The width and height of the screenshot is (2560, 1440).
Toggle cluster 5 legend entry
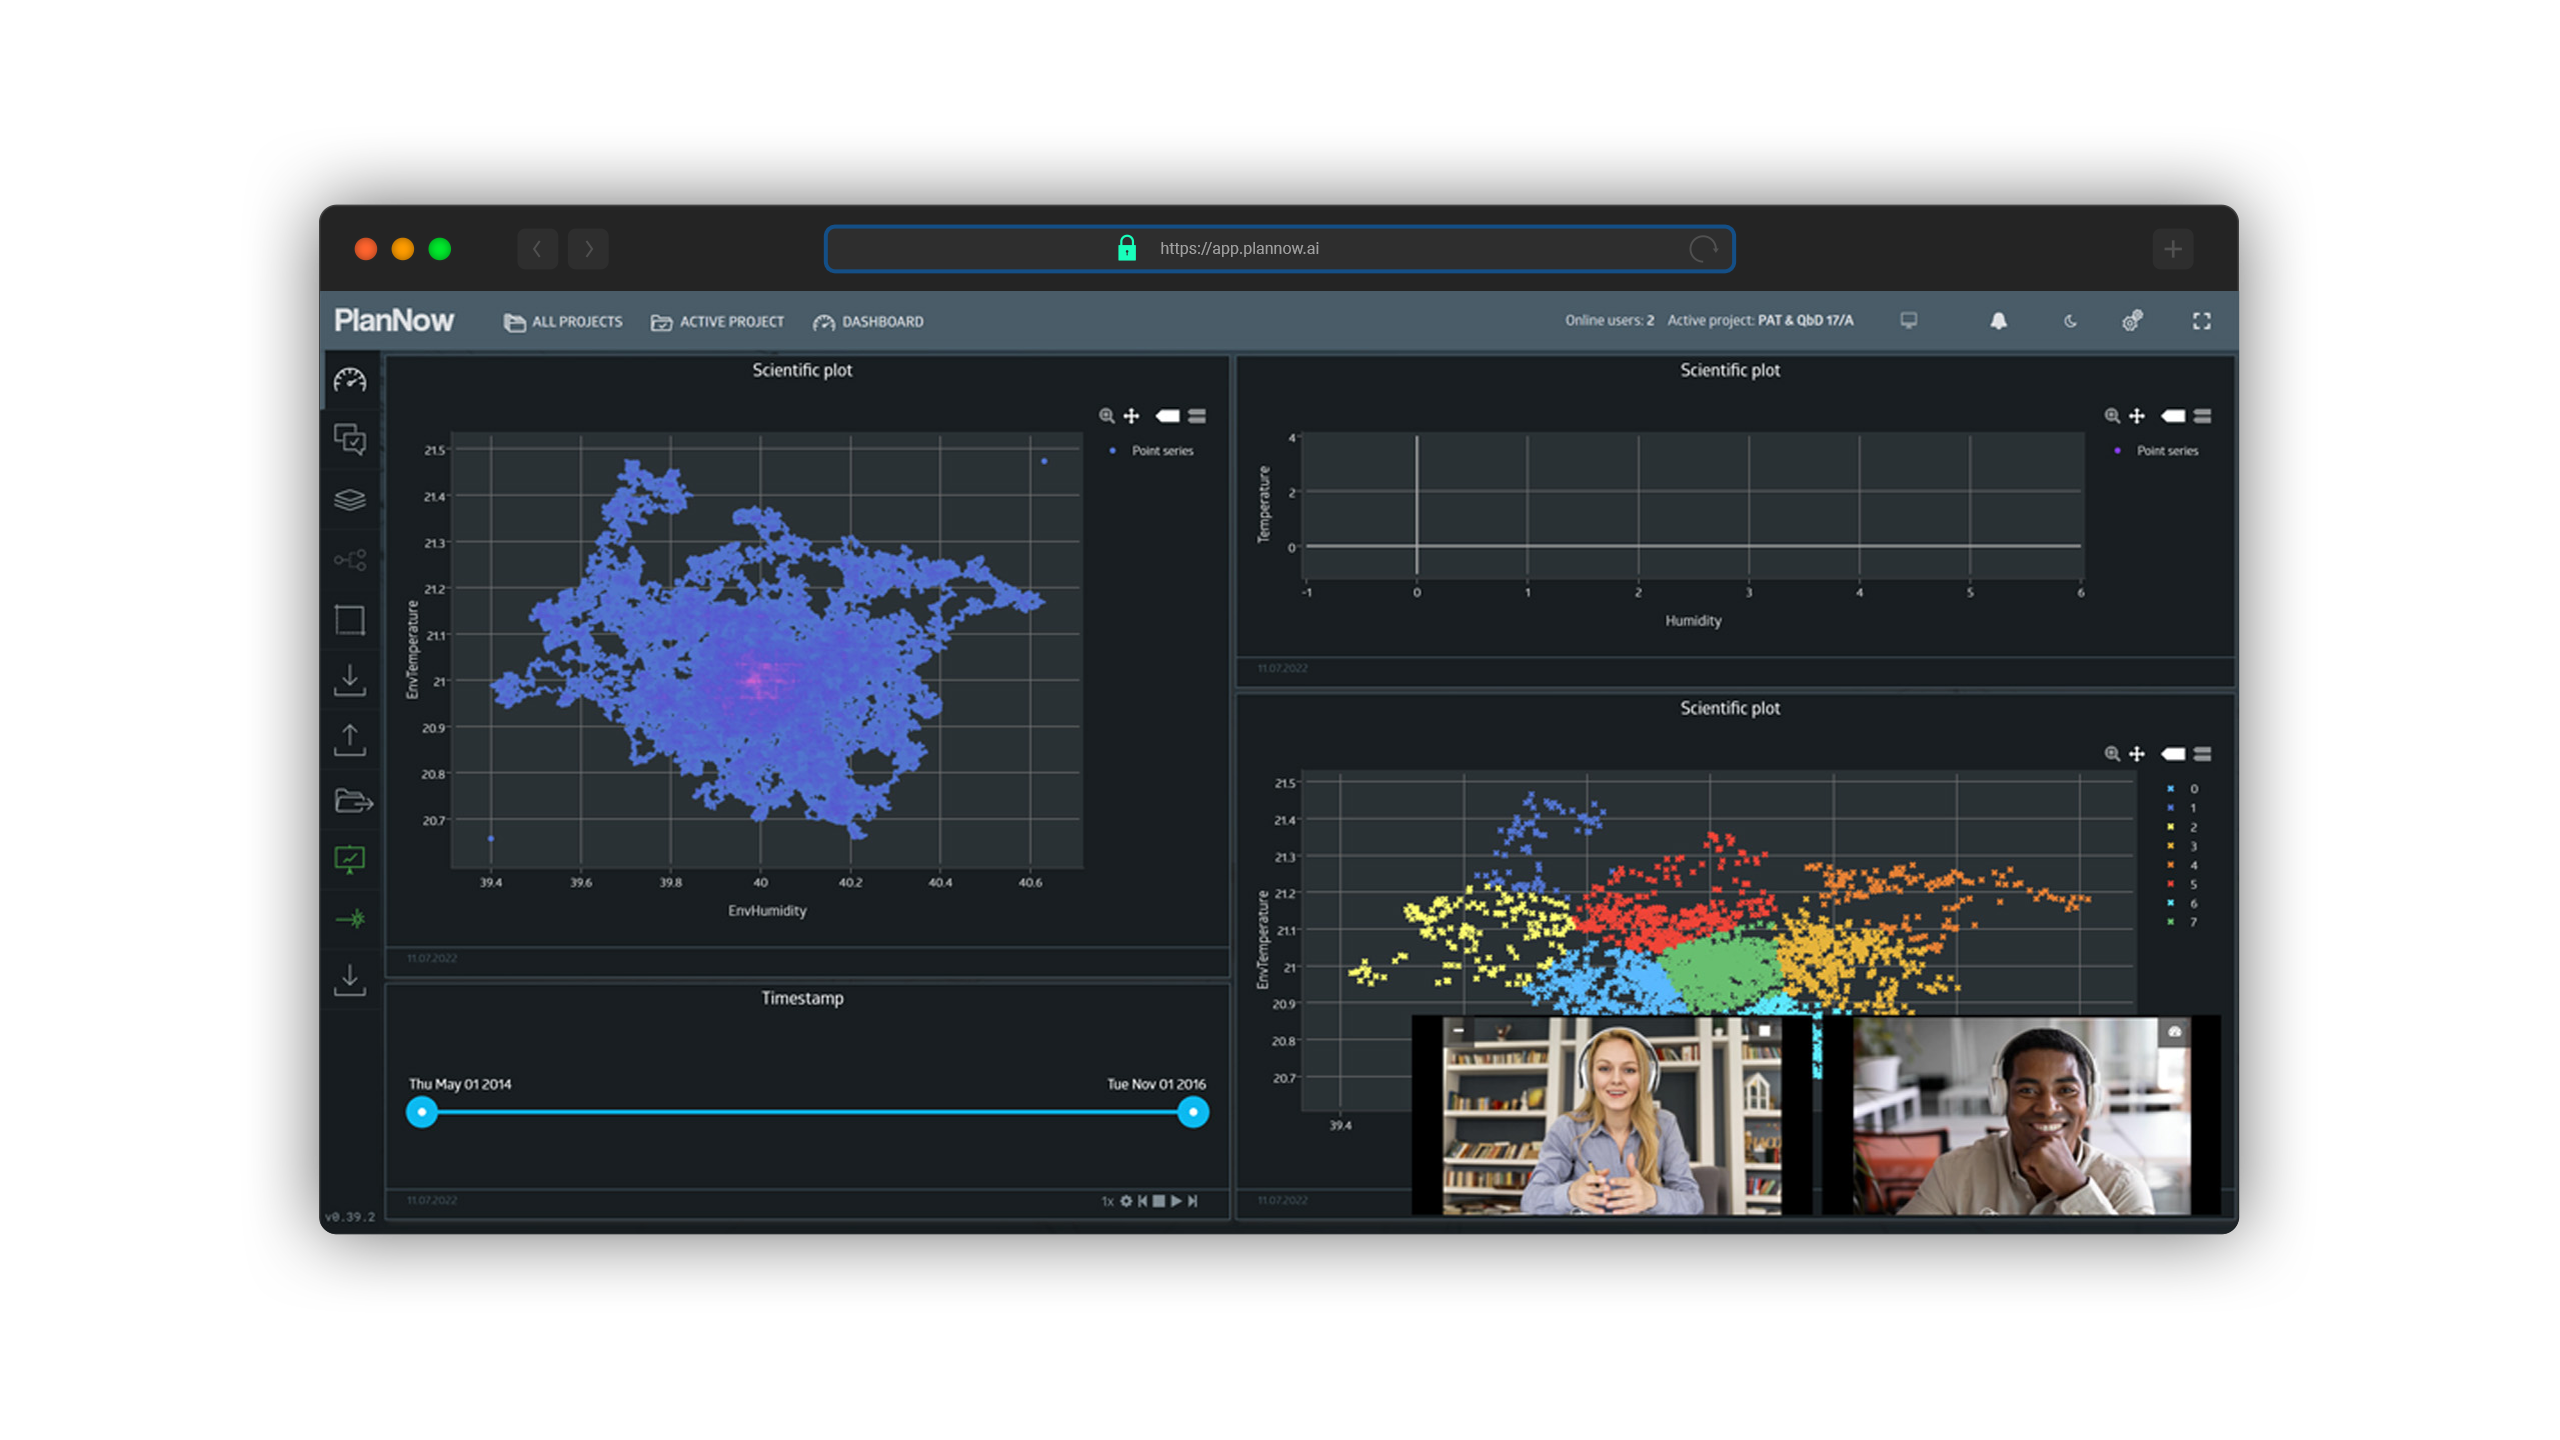click(2182, 884)
